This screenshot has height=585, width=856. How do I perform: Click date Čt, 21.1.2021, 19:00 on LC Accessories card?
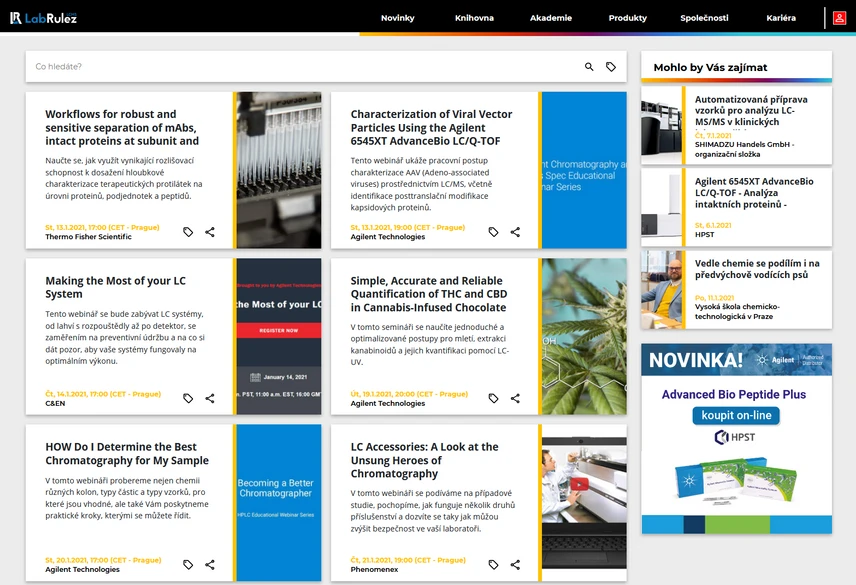coord(408,560)
